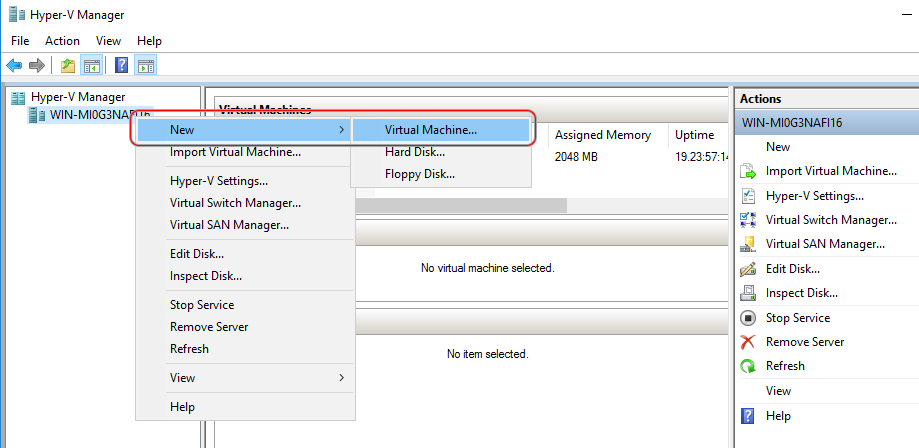
Task: Select Virtual Switch Manager... in context menu
Action: click(x=245, y=203)
